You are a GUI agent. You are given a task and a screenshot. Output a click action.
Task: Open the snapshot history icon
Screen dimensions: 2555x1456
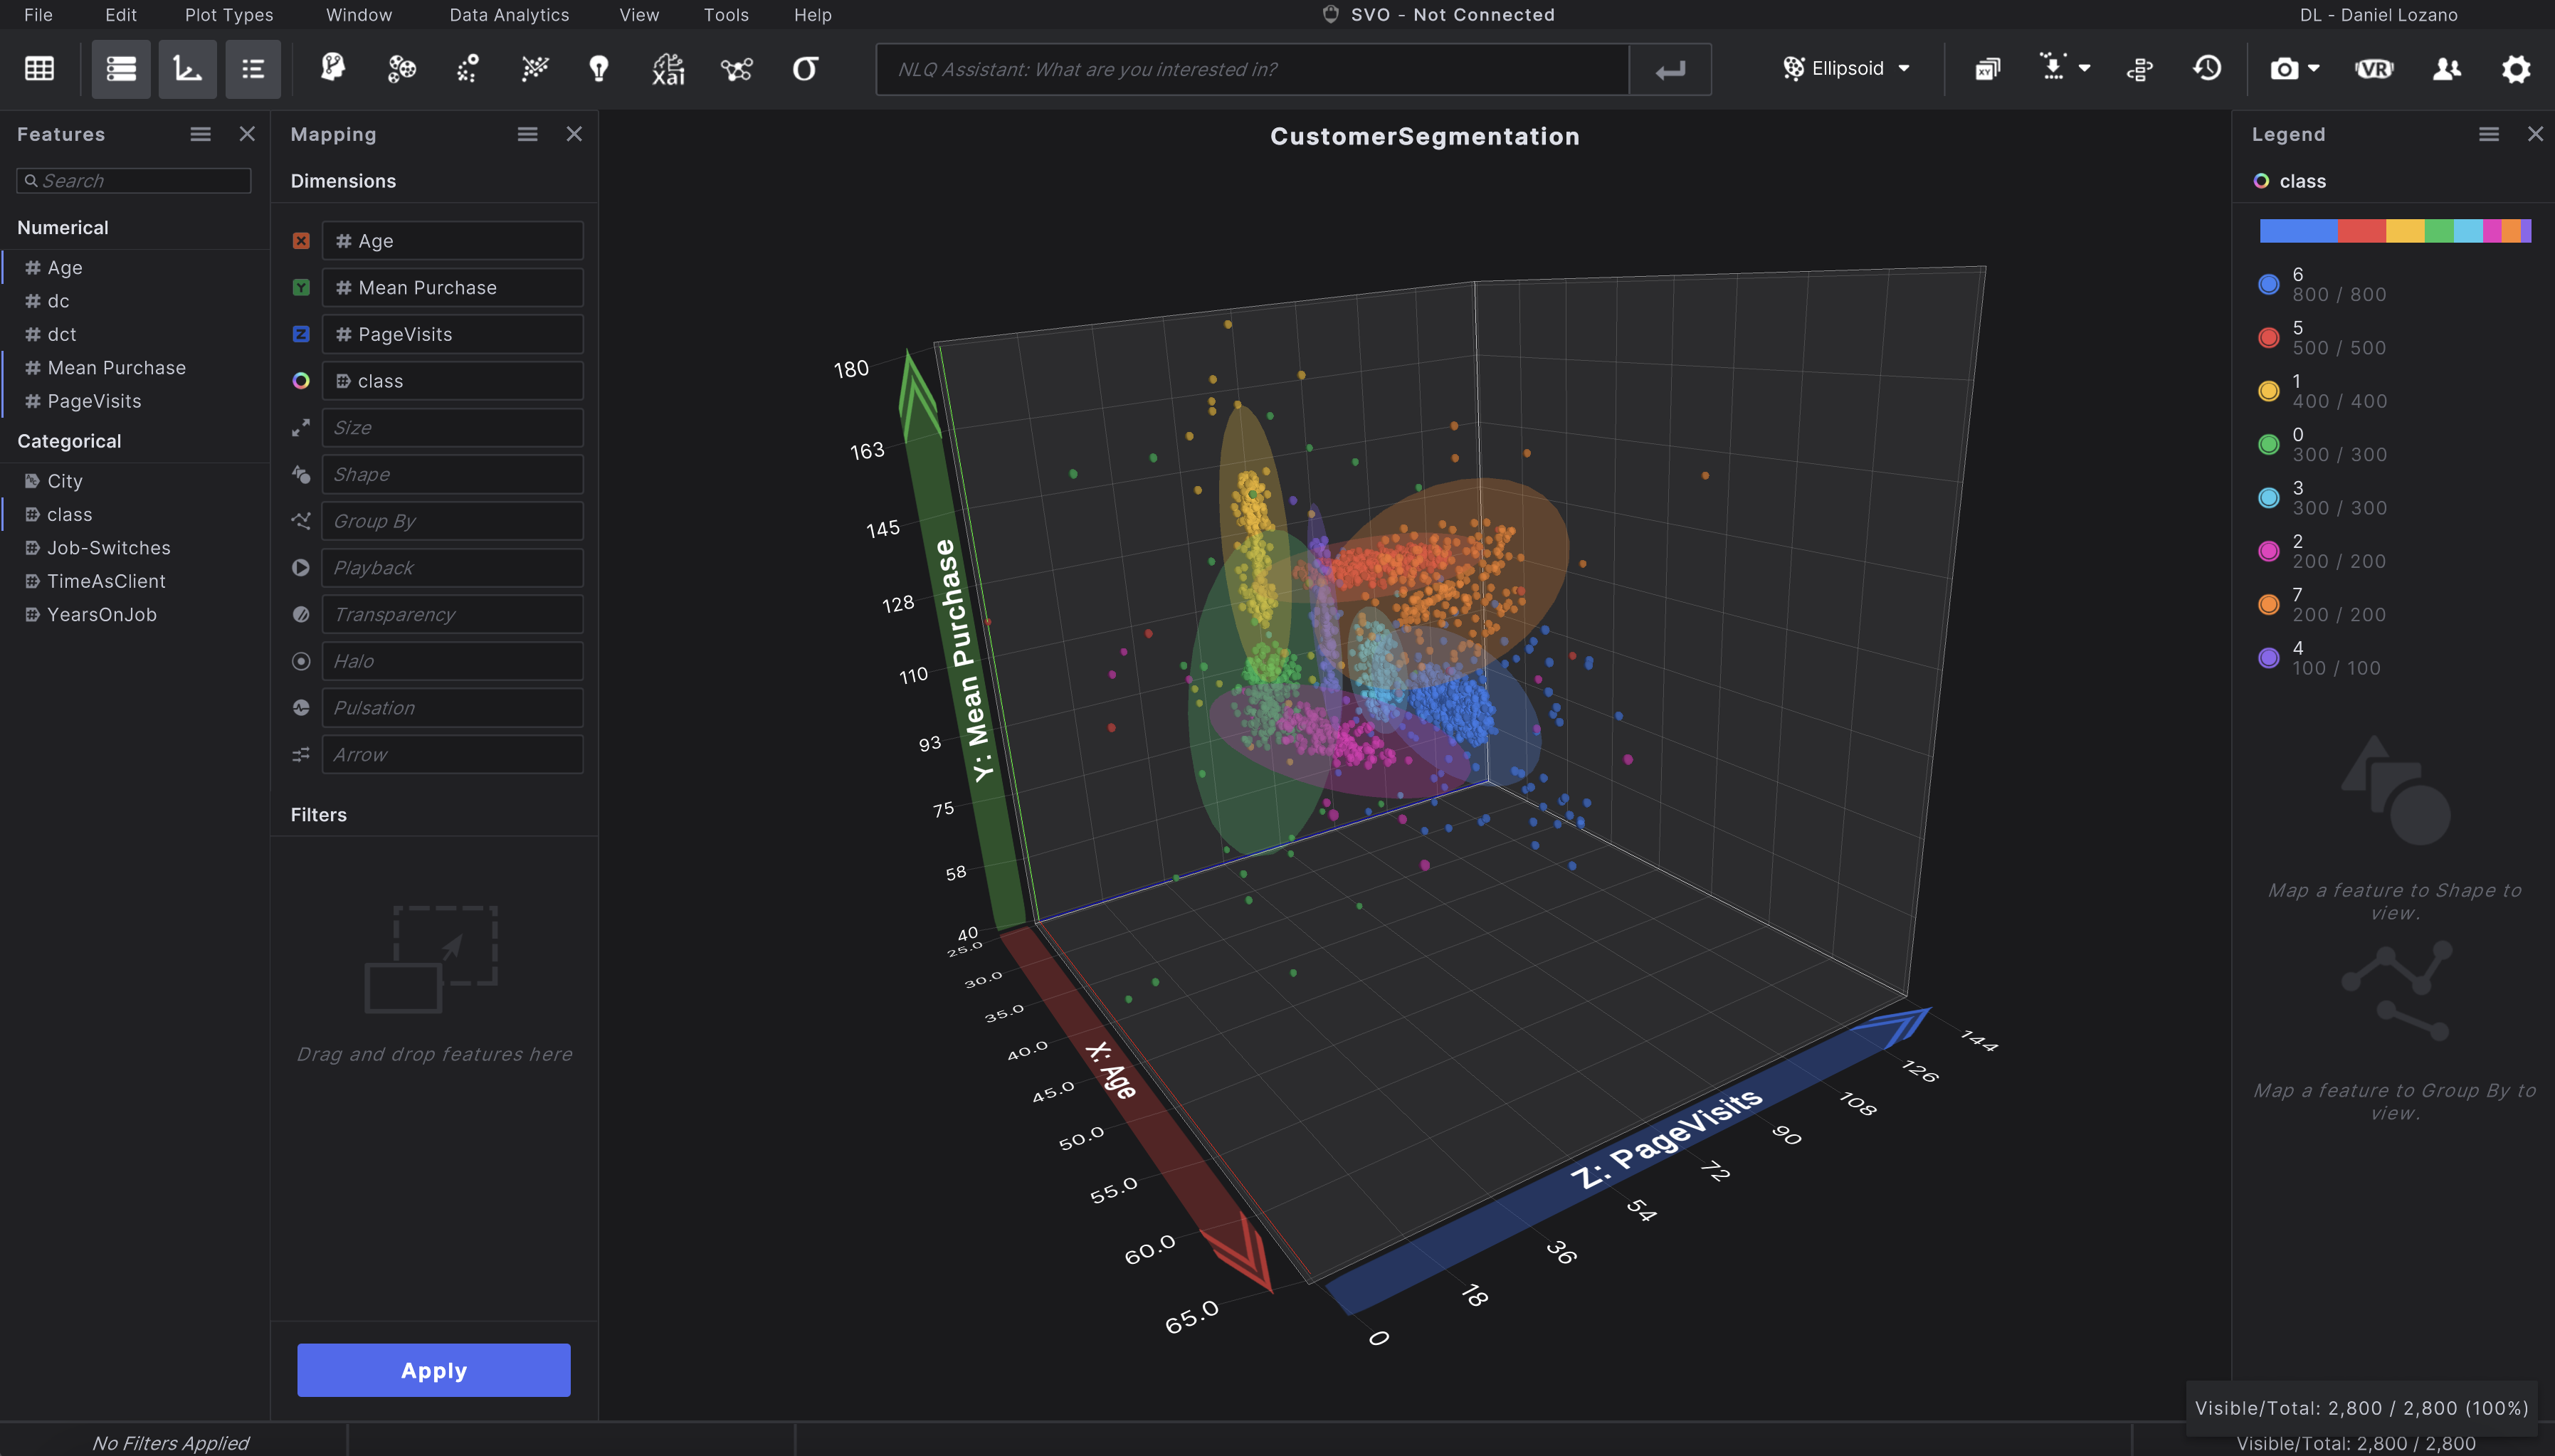(2207, 69)
